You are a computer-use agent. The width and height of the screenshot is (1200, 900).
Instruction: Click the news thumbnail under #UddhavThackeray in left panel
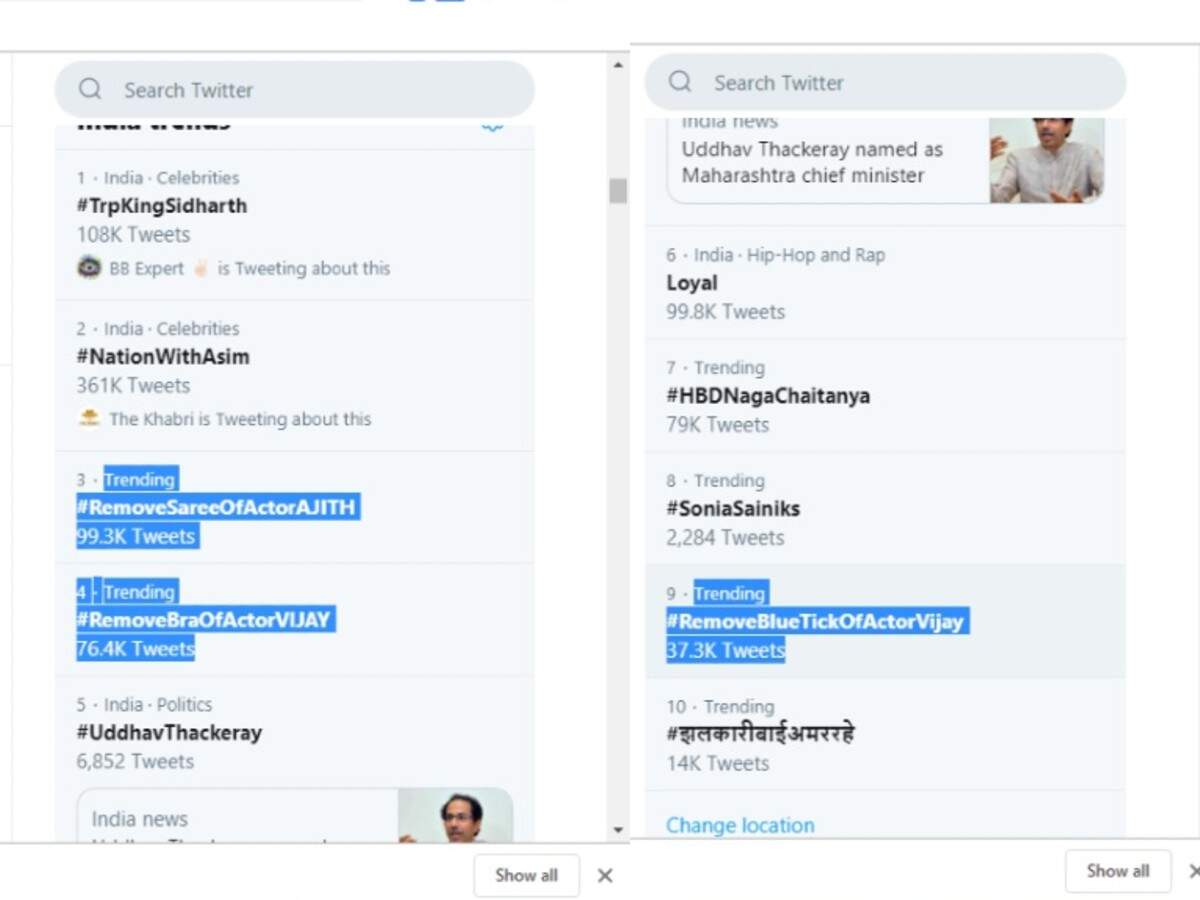point(456,815)
